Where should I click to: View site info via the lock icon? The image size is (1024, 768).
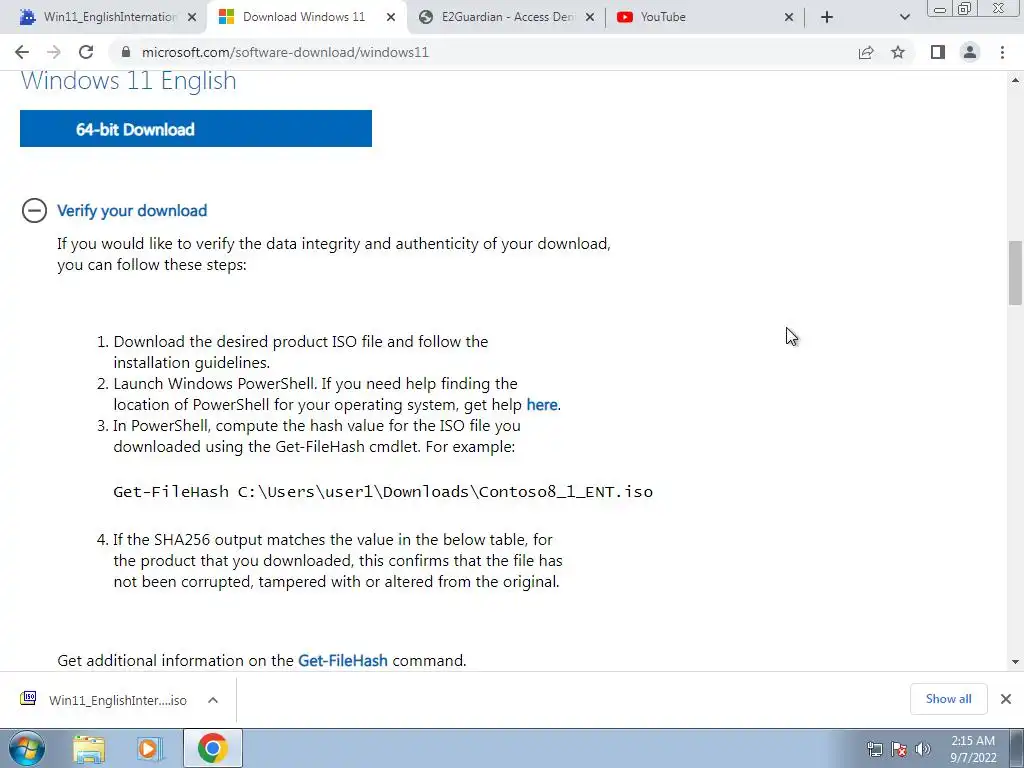click(126, 52)
